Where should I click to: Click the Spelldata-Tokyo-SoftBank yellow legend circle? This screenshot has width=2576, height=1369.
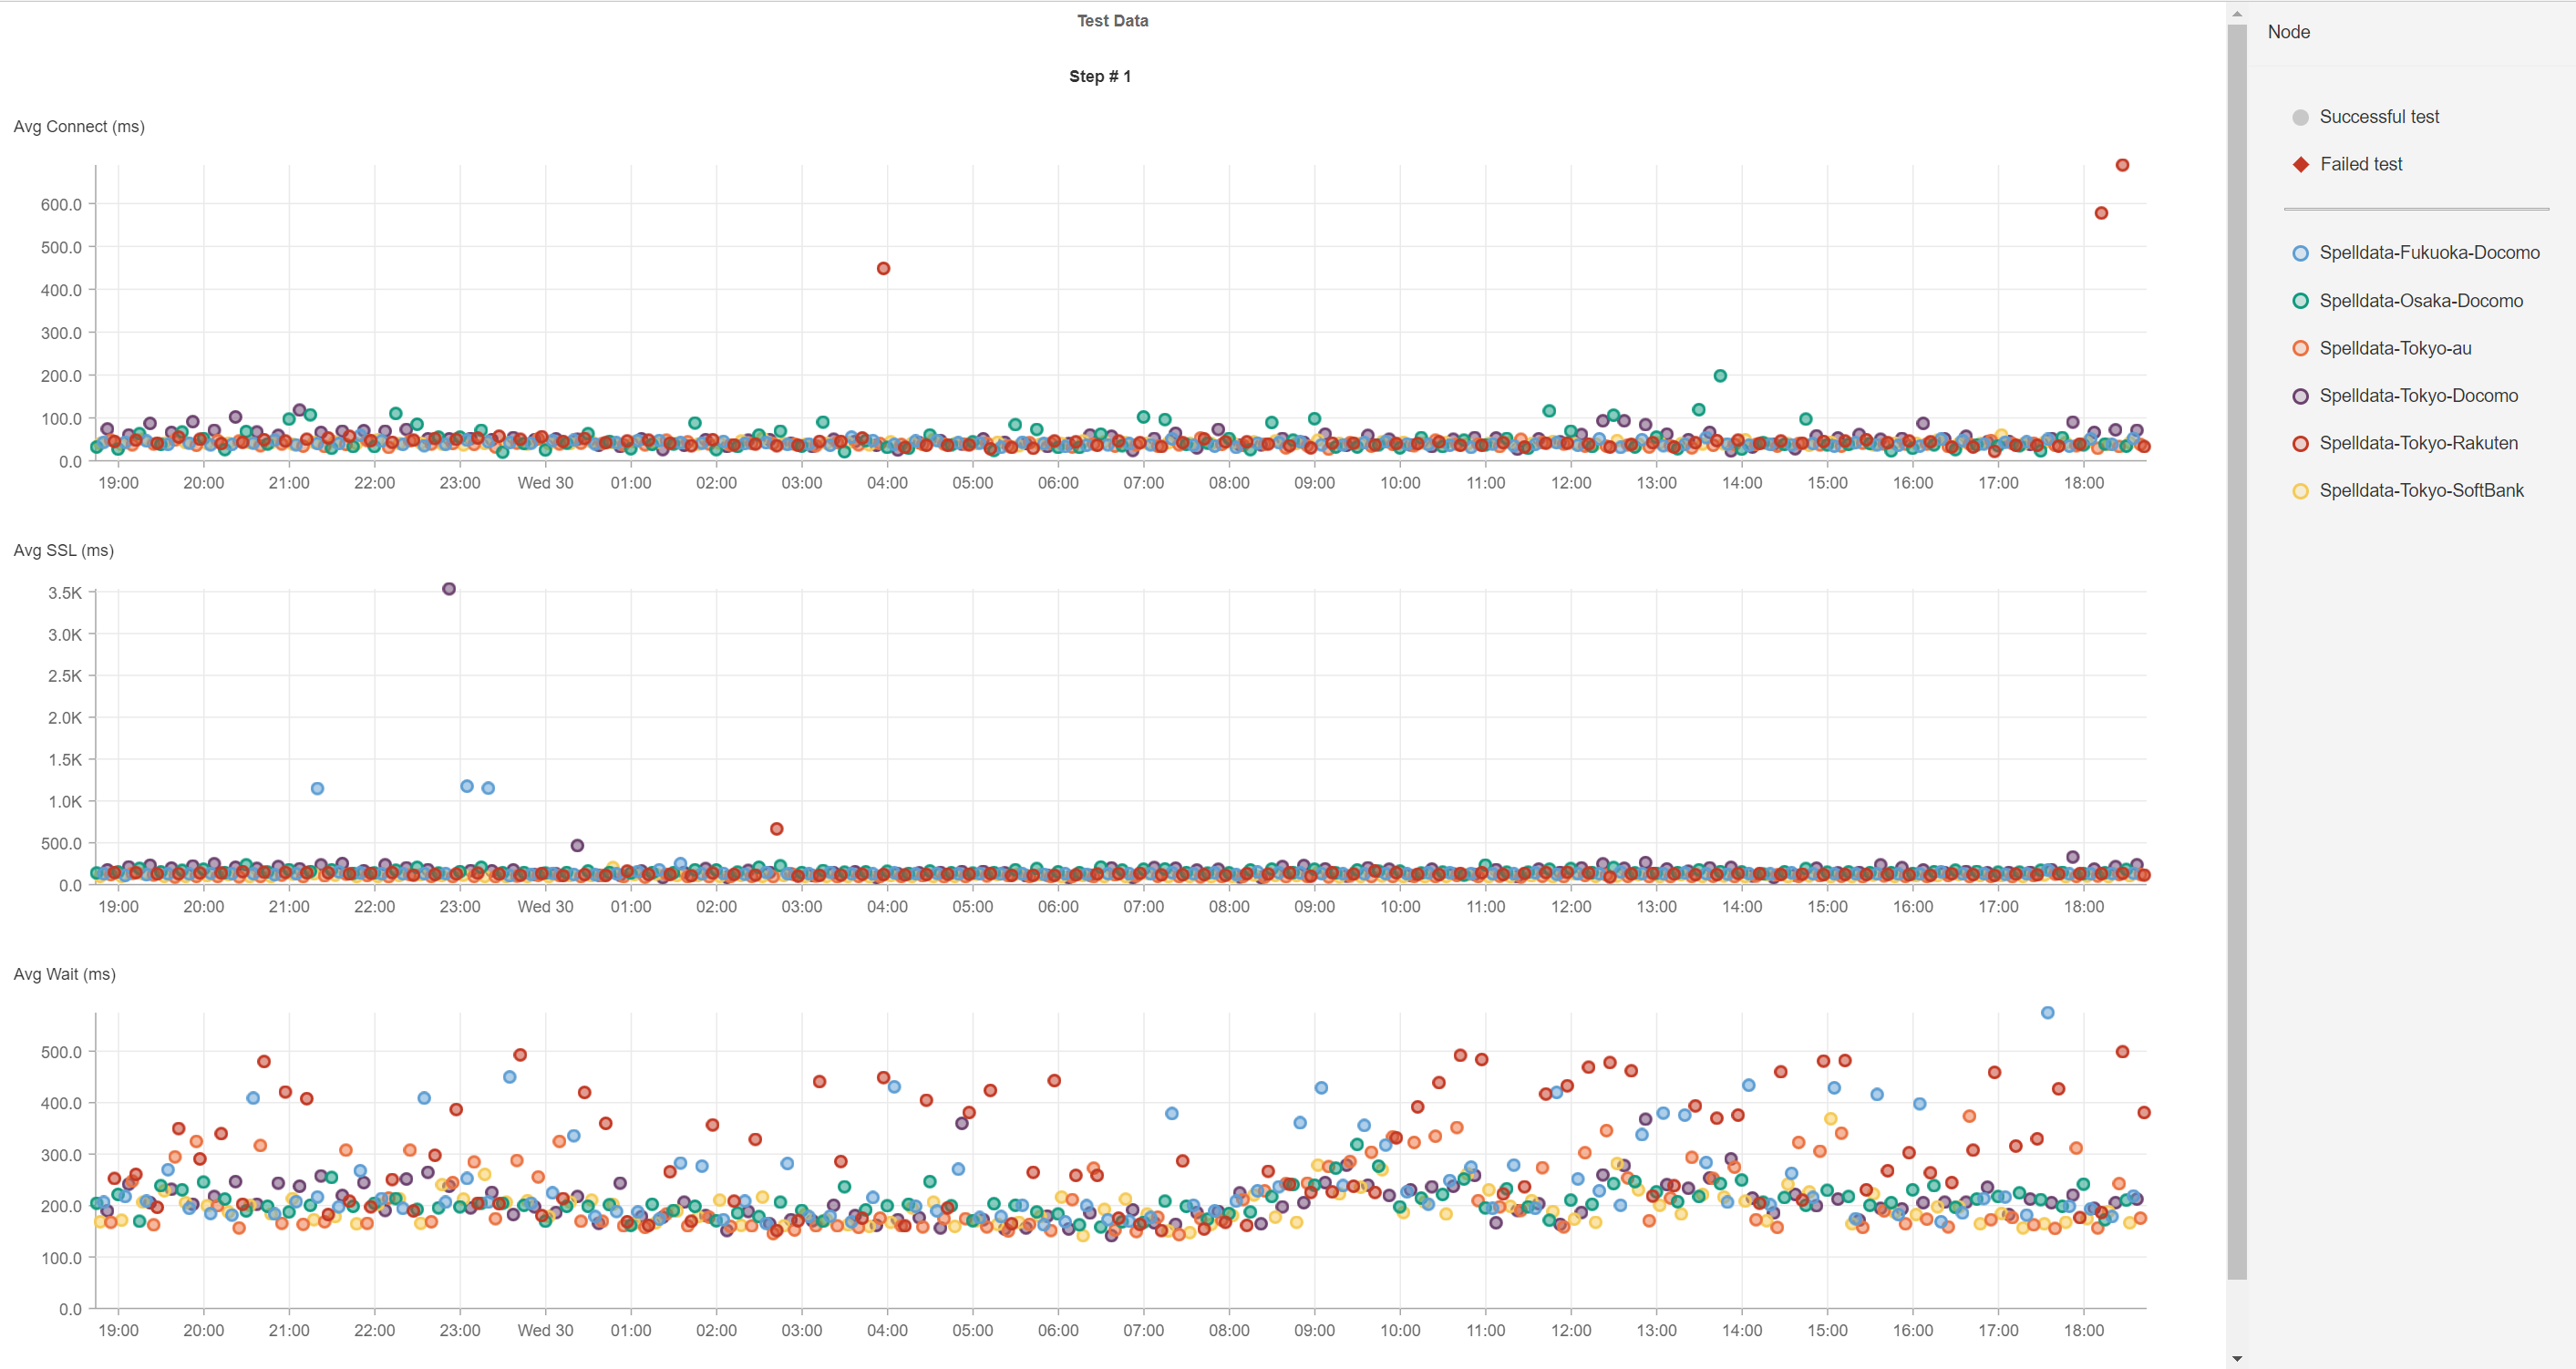point(2300,491)
